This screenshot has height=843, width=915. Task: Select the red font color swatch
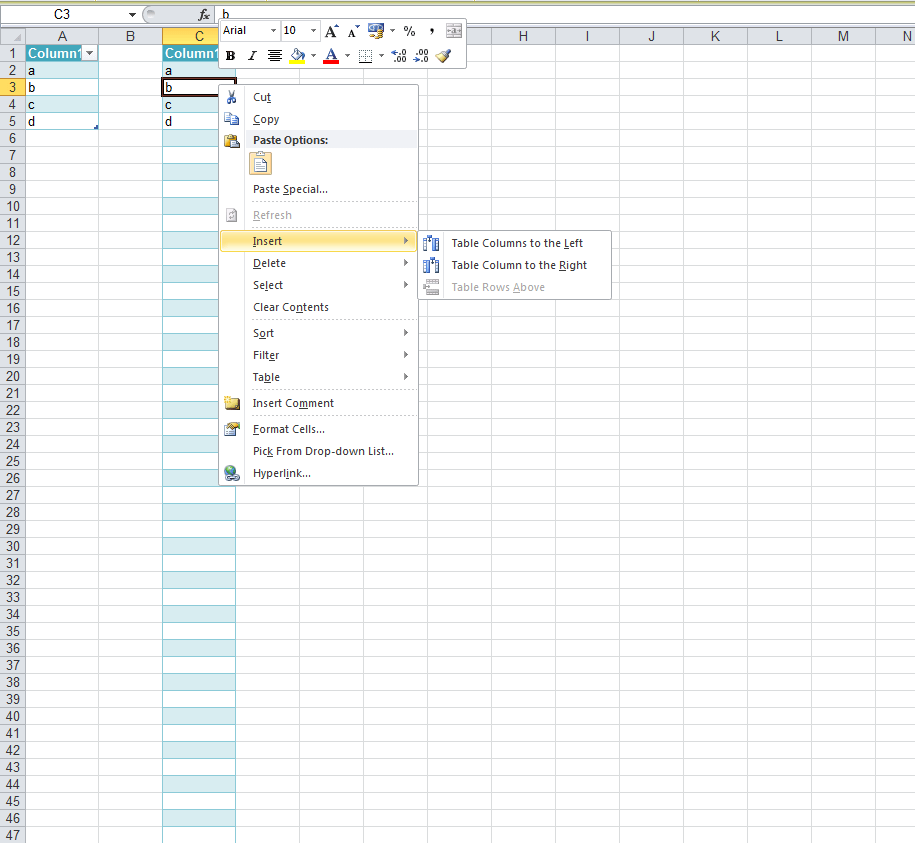coord(330,60)
